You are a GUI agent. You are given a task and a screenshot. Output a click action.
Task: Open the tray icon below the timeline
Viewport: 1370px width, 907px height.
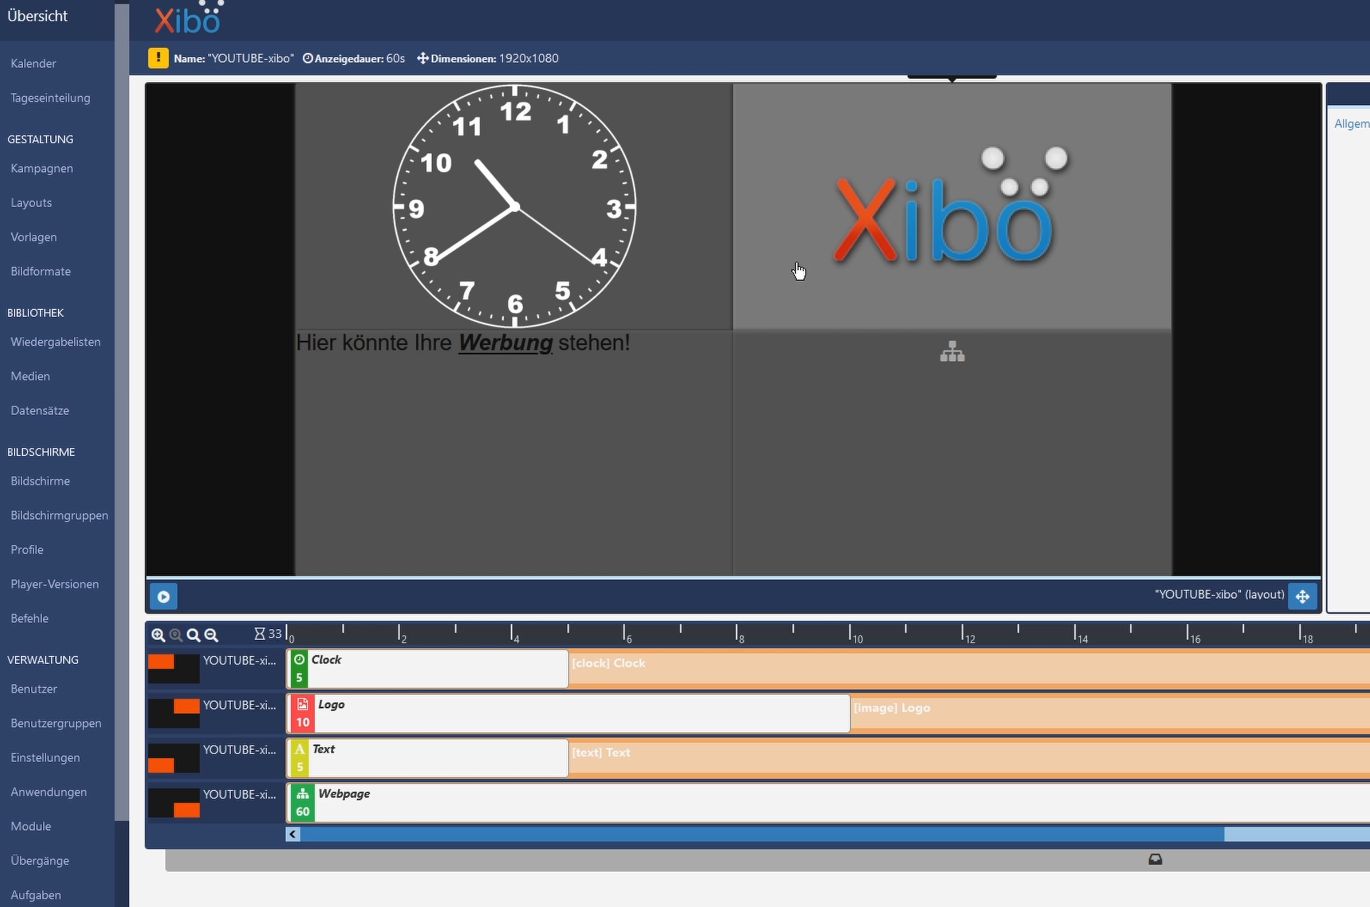tap(1155, 859)
